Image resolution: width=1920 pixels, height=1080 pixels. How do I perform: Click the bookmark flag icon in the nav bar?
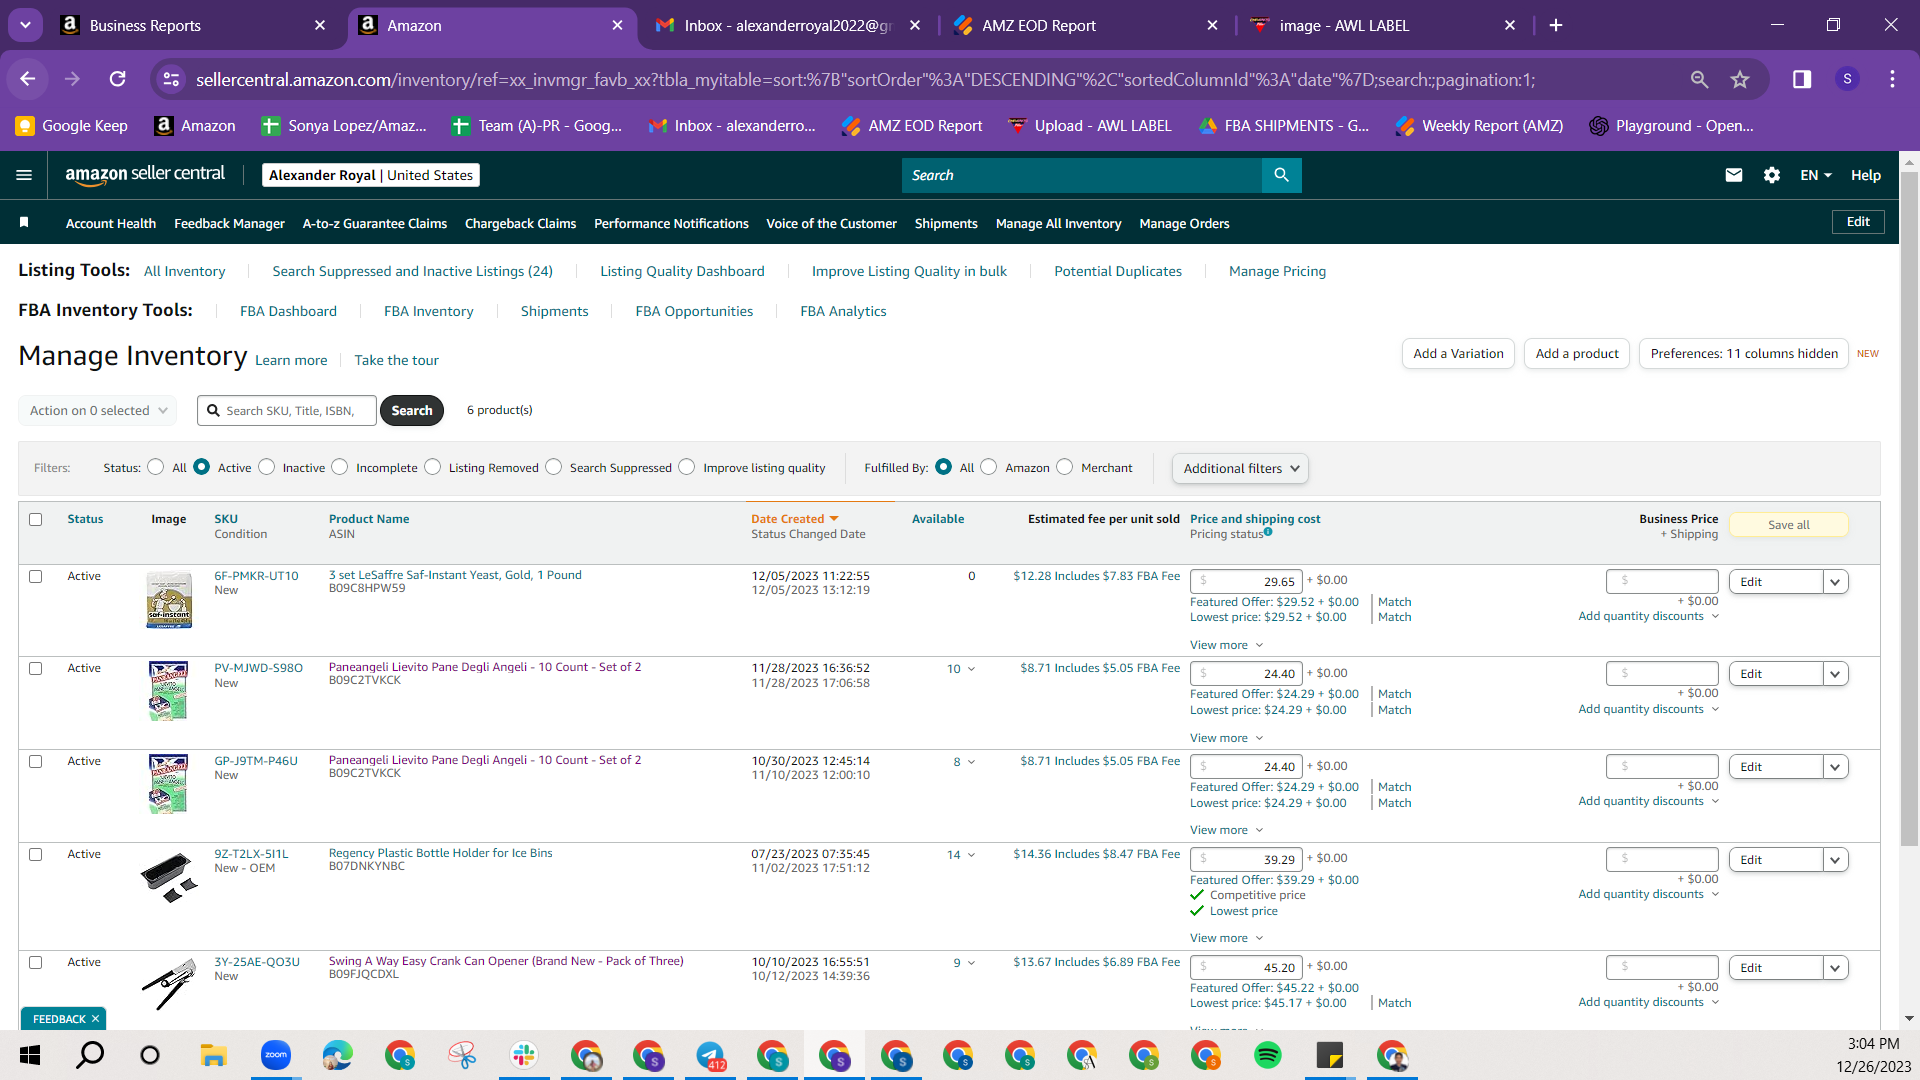tap(24, 222)
